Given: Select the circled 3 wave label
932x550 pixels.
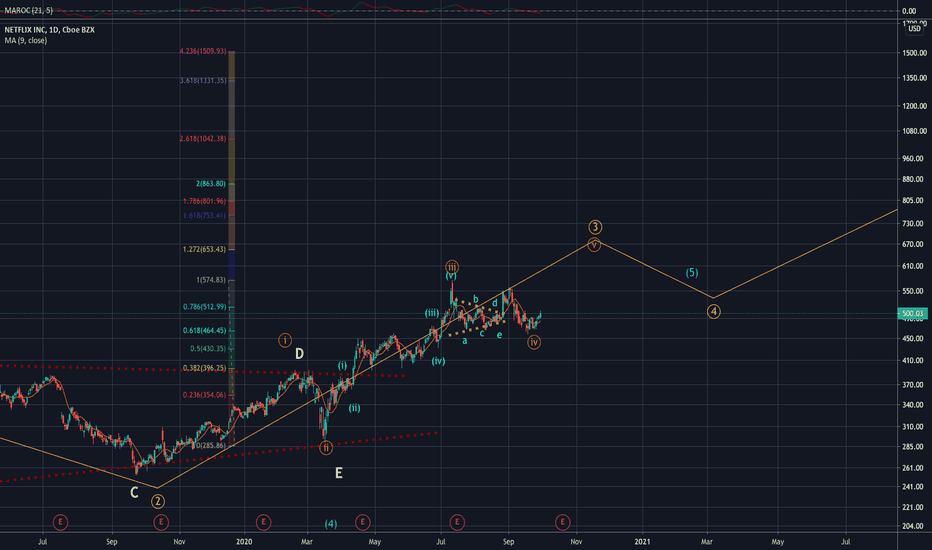Looking at the screenshot, I should coord(595,227).
